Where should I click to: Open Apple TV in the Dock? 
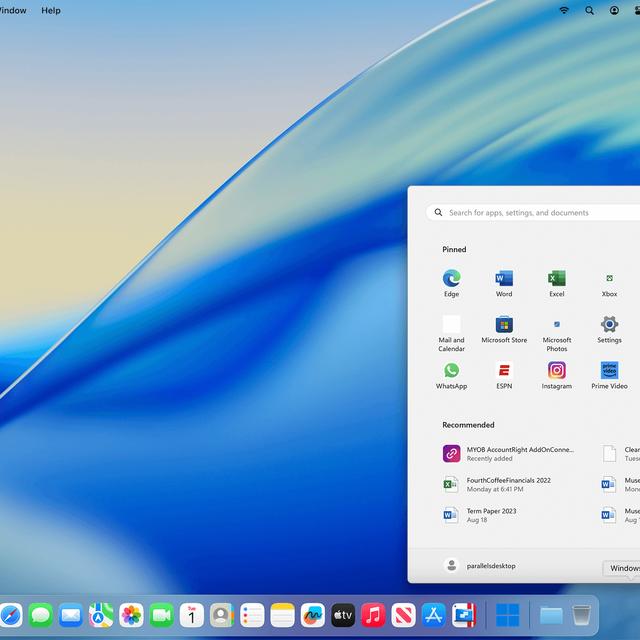pyautogui.click(x=343, y=615)
